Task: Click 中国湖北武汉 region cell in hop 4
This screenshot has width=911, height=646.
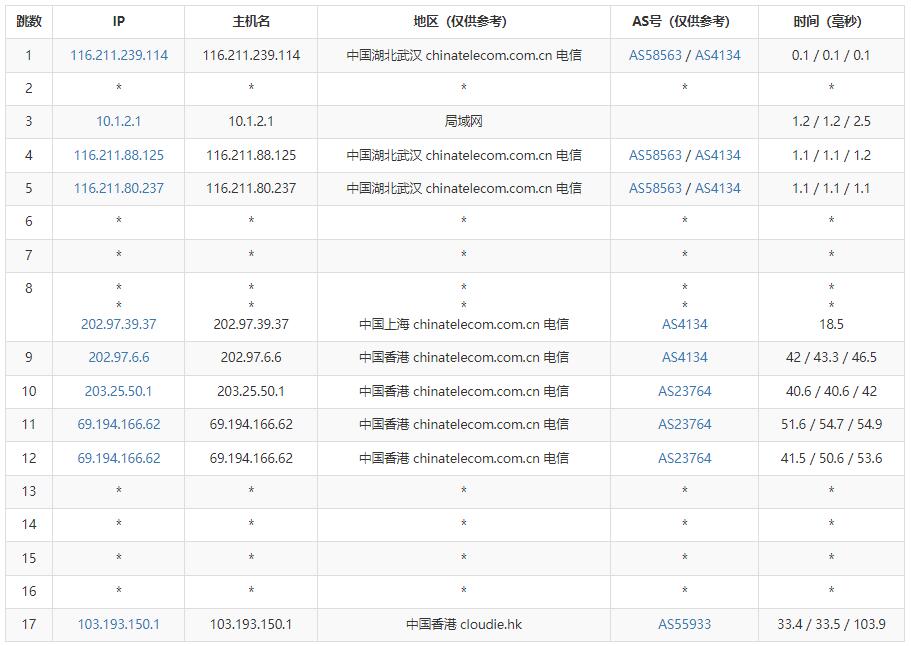Action: (x=464, y=155)
